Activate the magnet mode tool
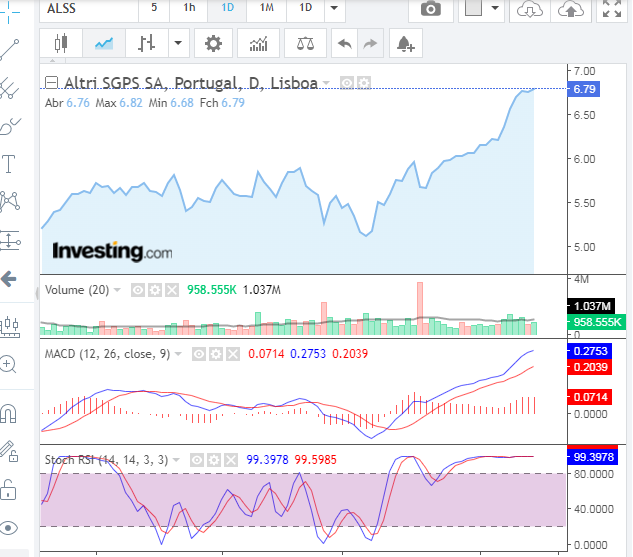Viewport: 633px width, 557px height. tap(9, 413)
